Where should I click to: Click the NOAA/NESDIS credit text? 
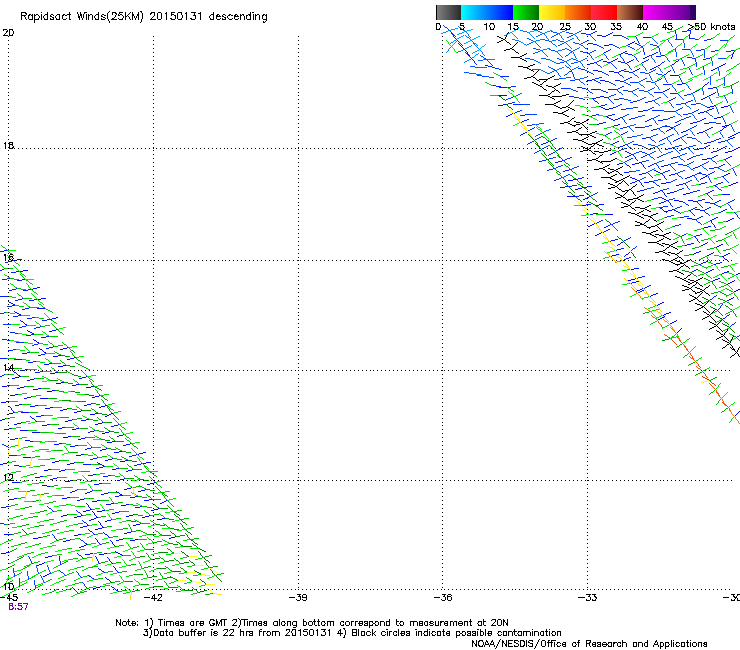point(589,644)
